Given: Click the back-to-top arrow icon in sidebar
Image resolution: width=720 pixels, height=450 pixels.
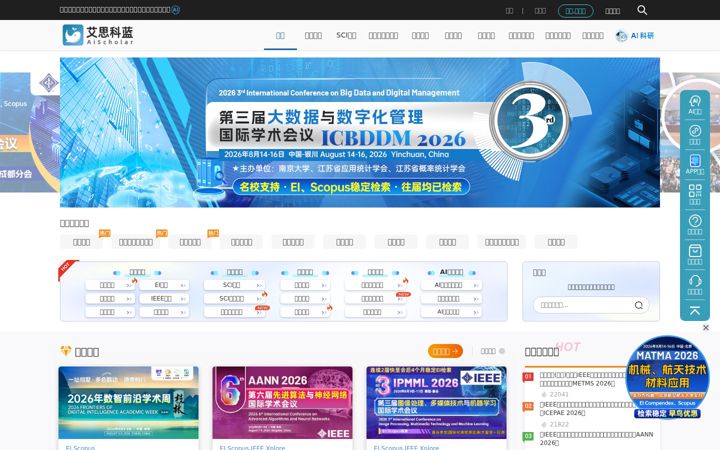Looking at the screenshot, I should (695, 311).
